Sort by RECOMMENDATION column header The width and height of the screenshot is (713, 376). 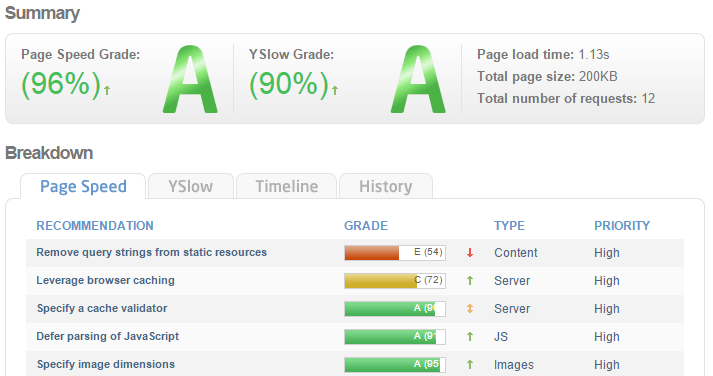click(x=95, y=226)
